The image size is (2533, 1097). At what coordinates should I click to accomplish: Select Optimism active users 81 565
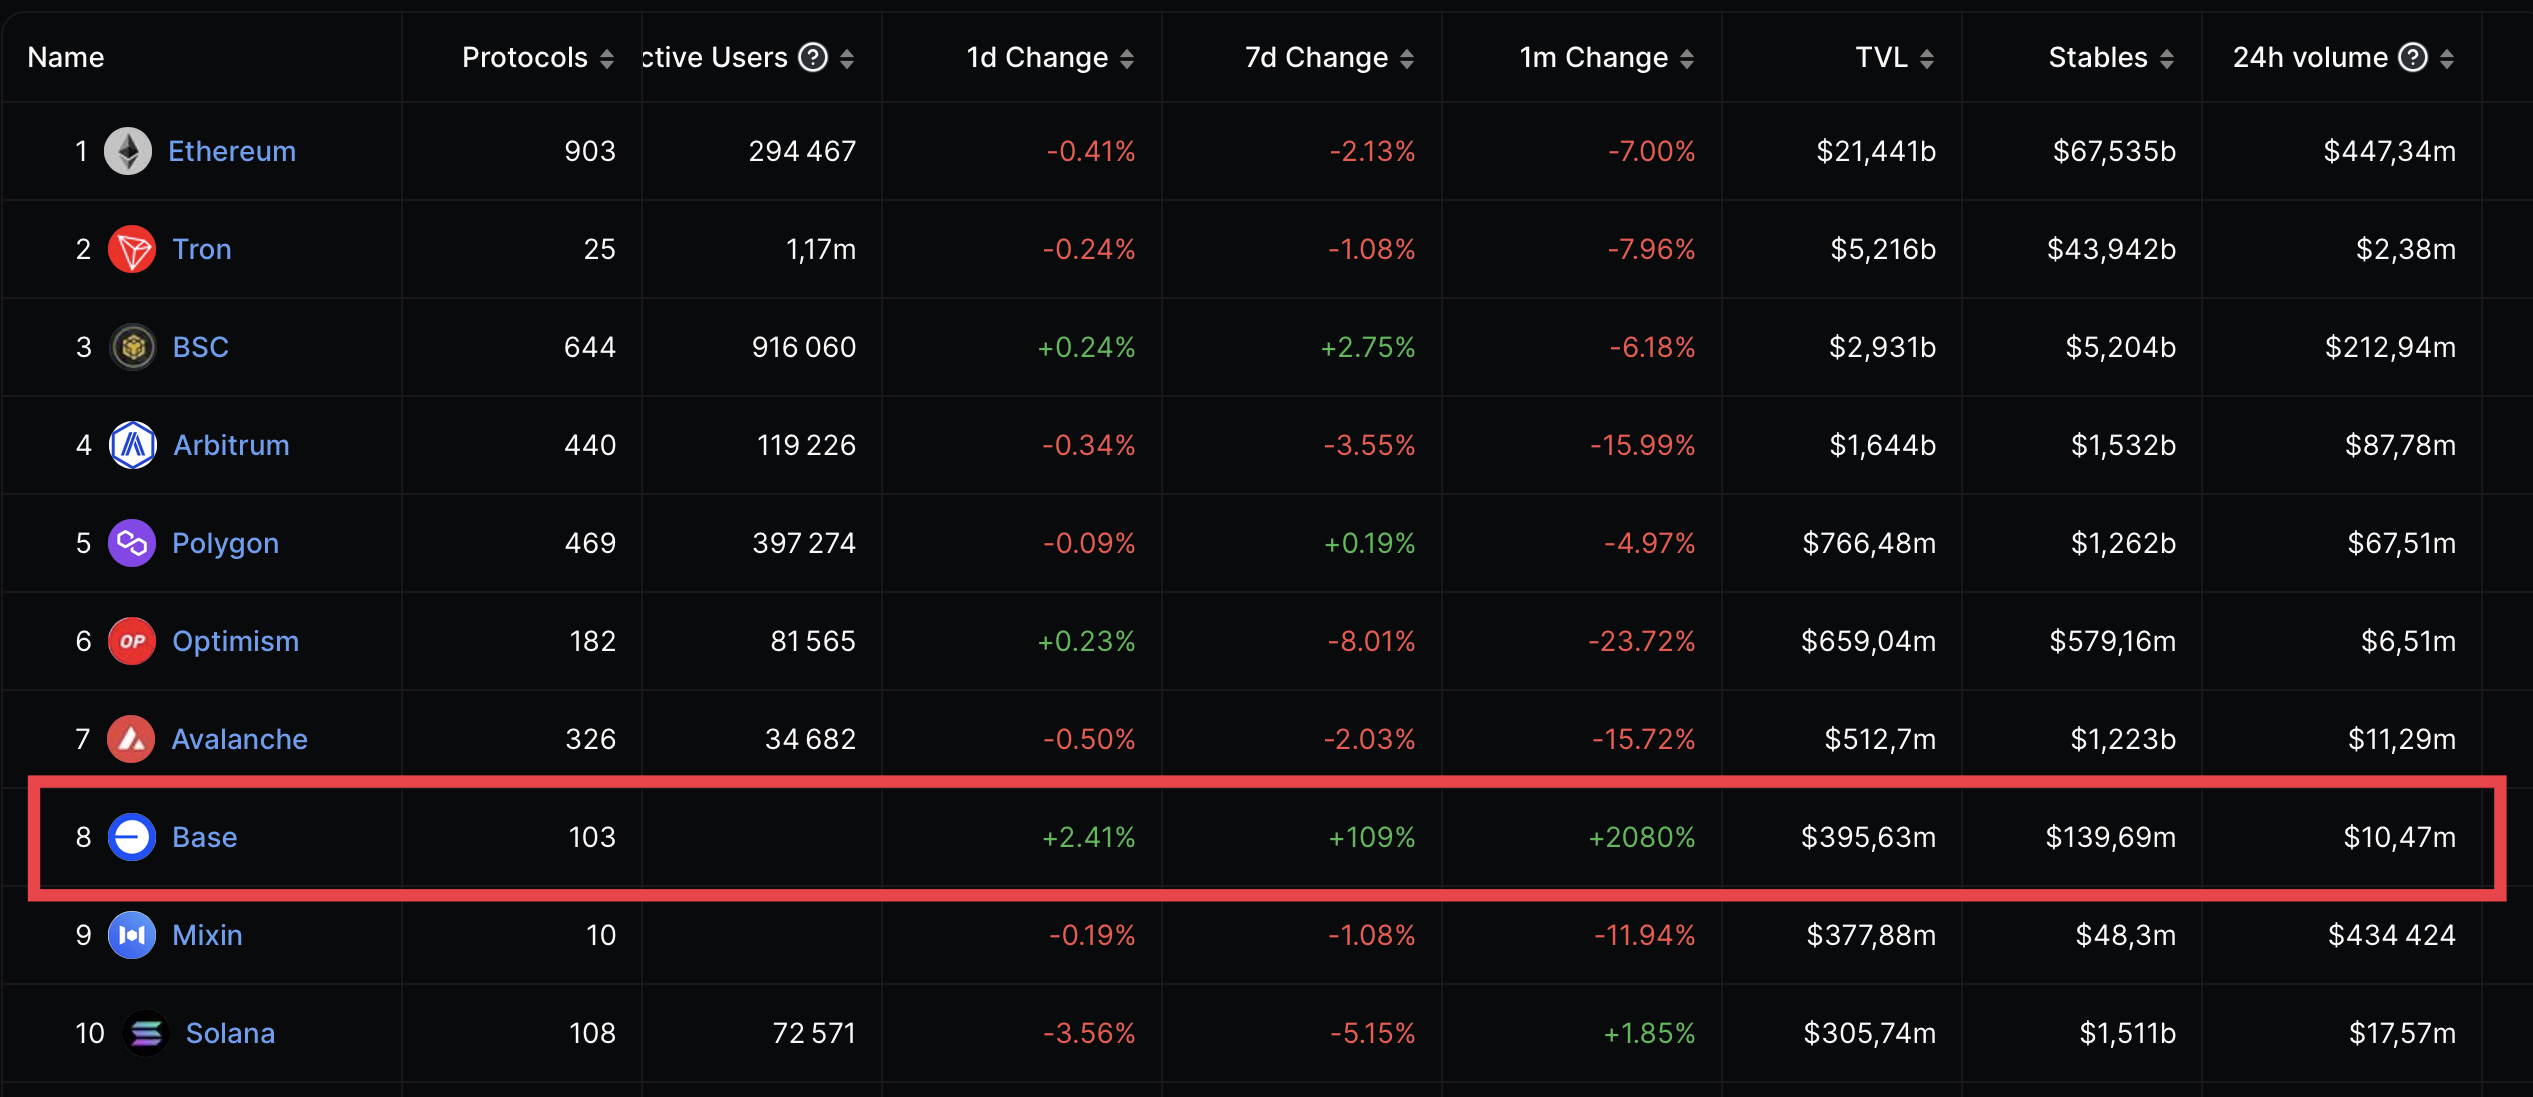813,641
